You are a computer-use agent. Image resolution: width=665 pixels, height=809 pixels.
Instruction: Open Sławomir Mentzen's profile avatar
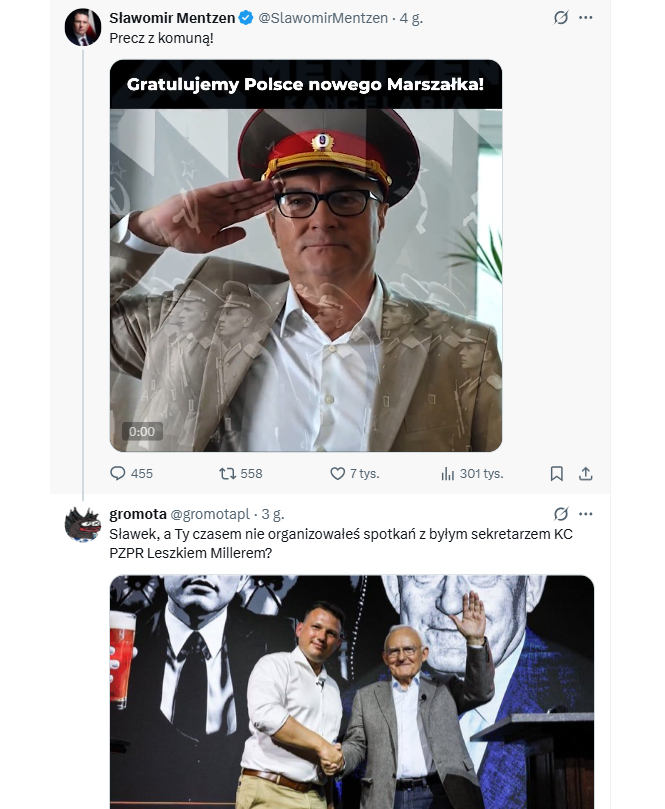click(83, 28)
